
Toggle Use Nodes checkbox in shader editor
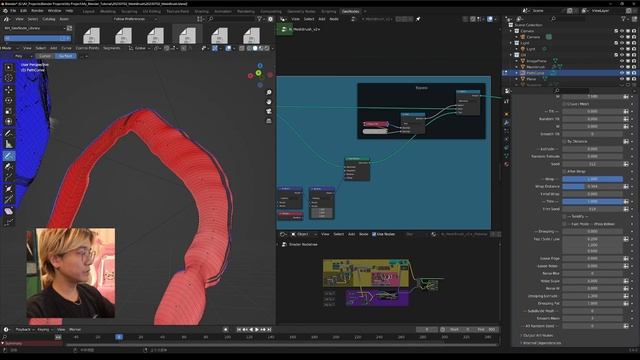374,234
